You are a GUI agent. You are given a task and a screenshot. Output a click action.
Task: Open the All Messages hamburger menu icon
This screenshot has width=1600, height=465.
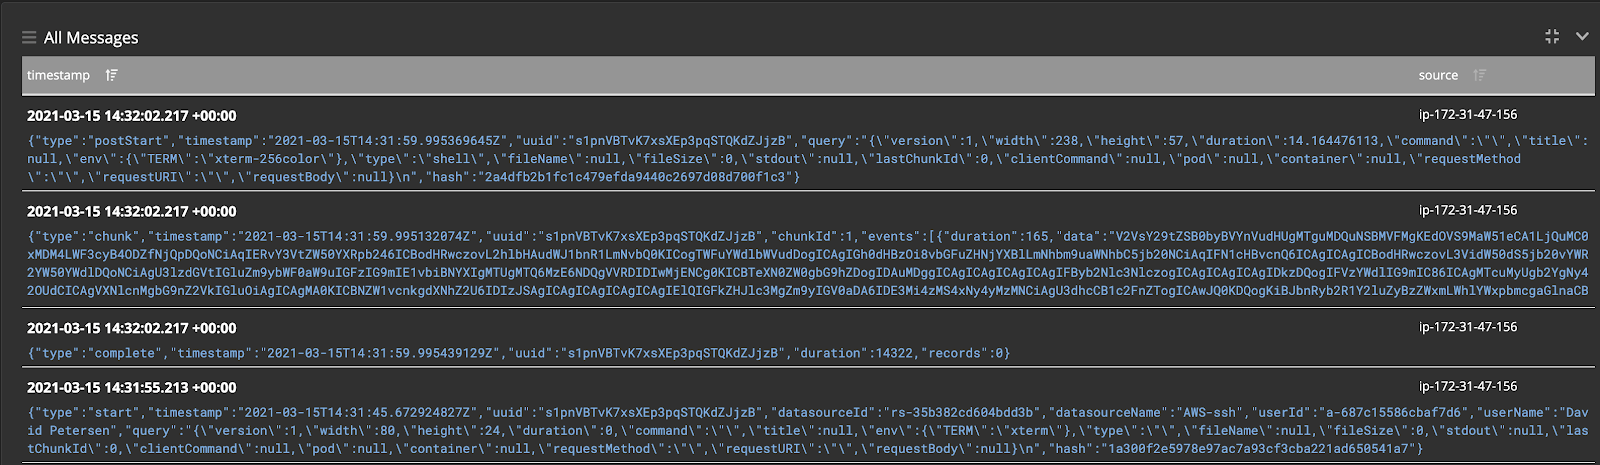click(29, 38)
